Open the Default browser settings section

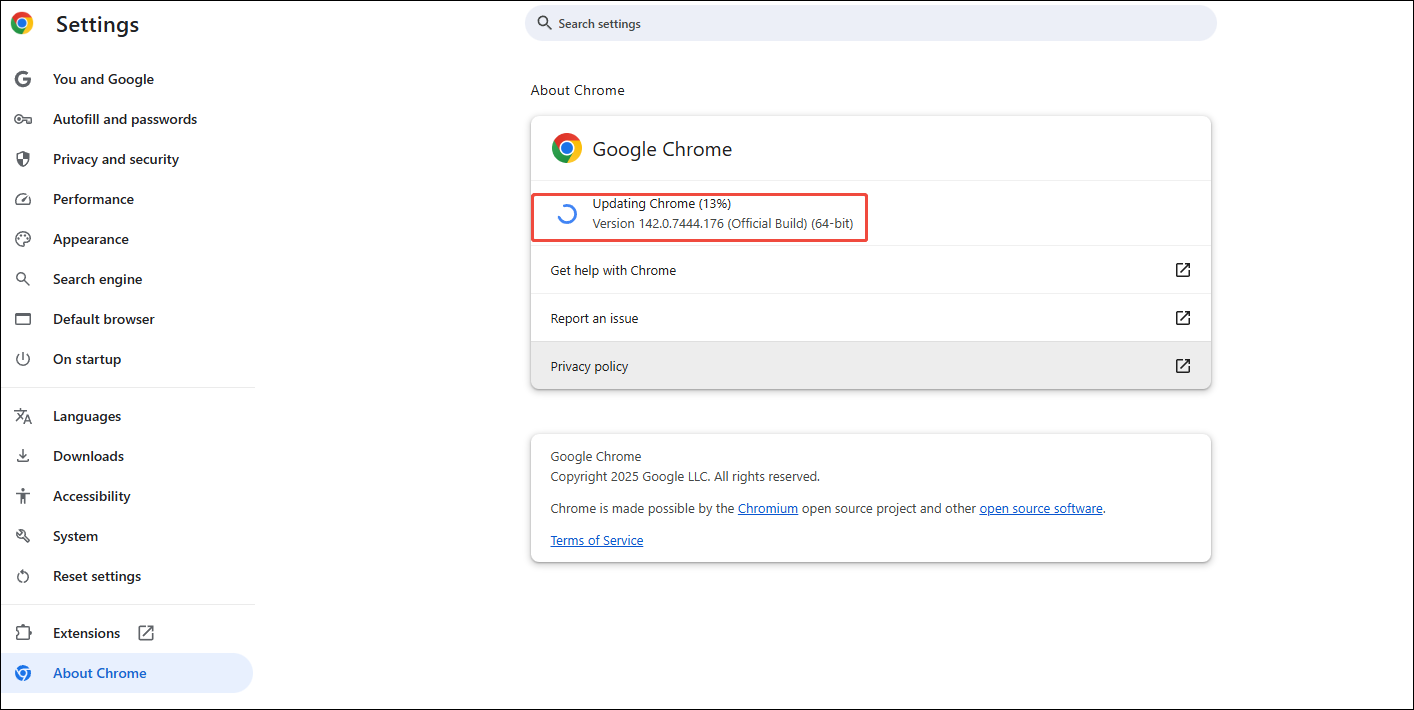pyautogui.click(x=103, y=319)
